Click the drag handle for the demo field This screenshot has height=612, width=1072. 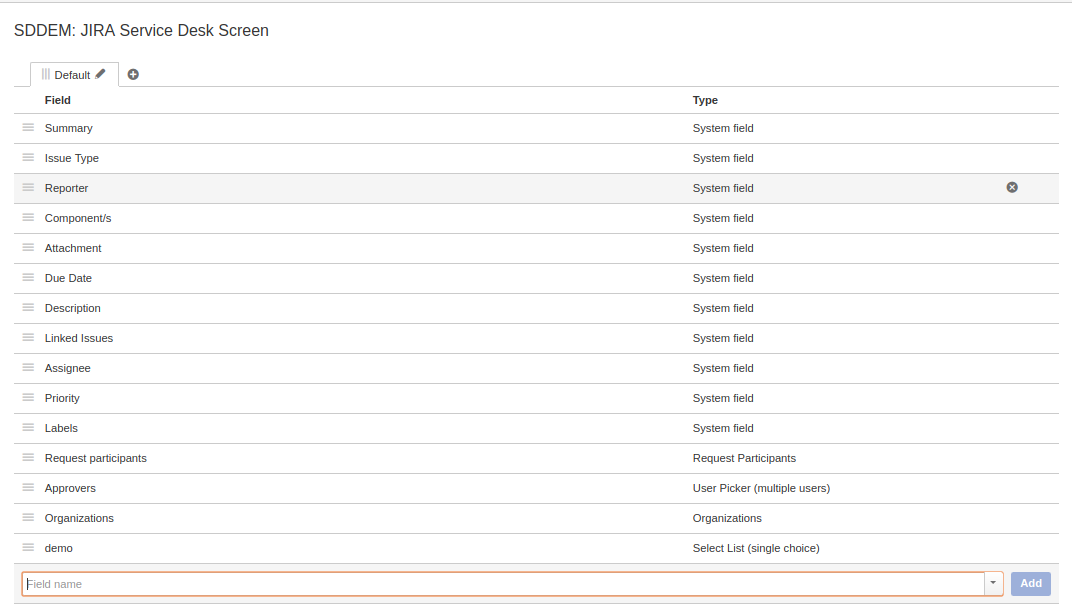click(x=28, y=547)
